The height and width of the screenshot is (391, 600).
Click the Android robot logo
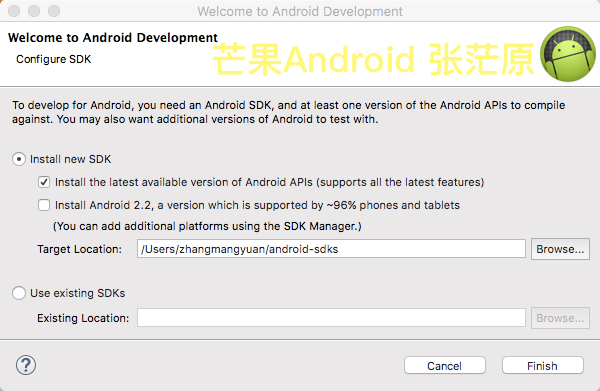tap(568, 54)
